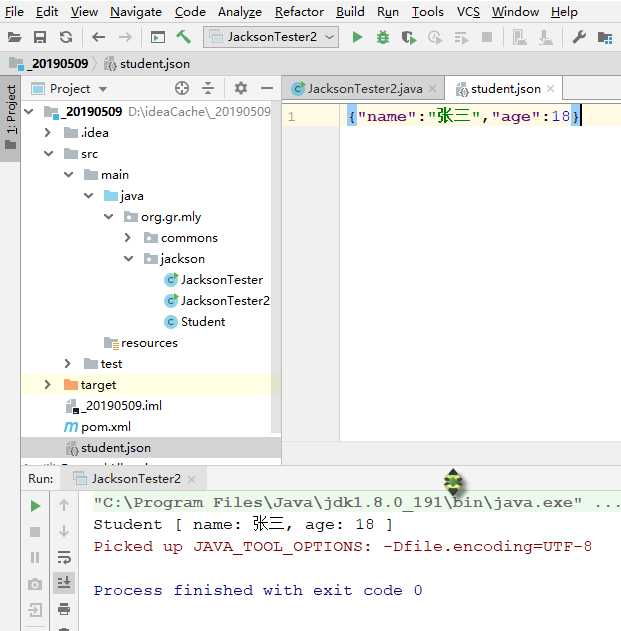This screenshot has height=631, width=621.
Task: Toggle the 1: Project side tab
Action: point(10,118)
